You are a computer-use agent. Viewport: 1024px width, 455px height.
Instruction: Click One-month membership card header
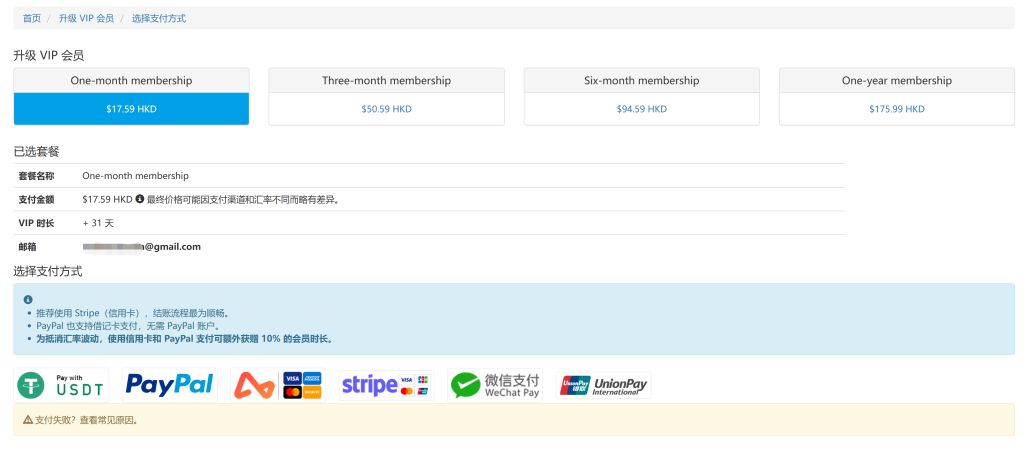131,81
